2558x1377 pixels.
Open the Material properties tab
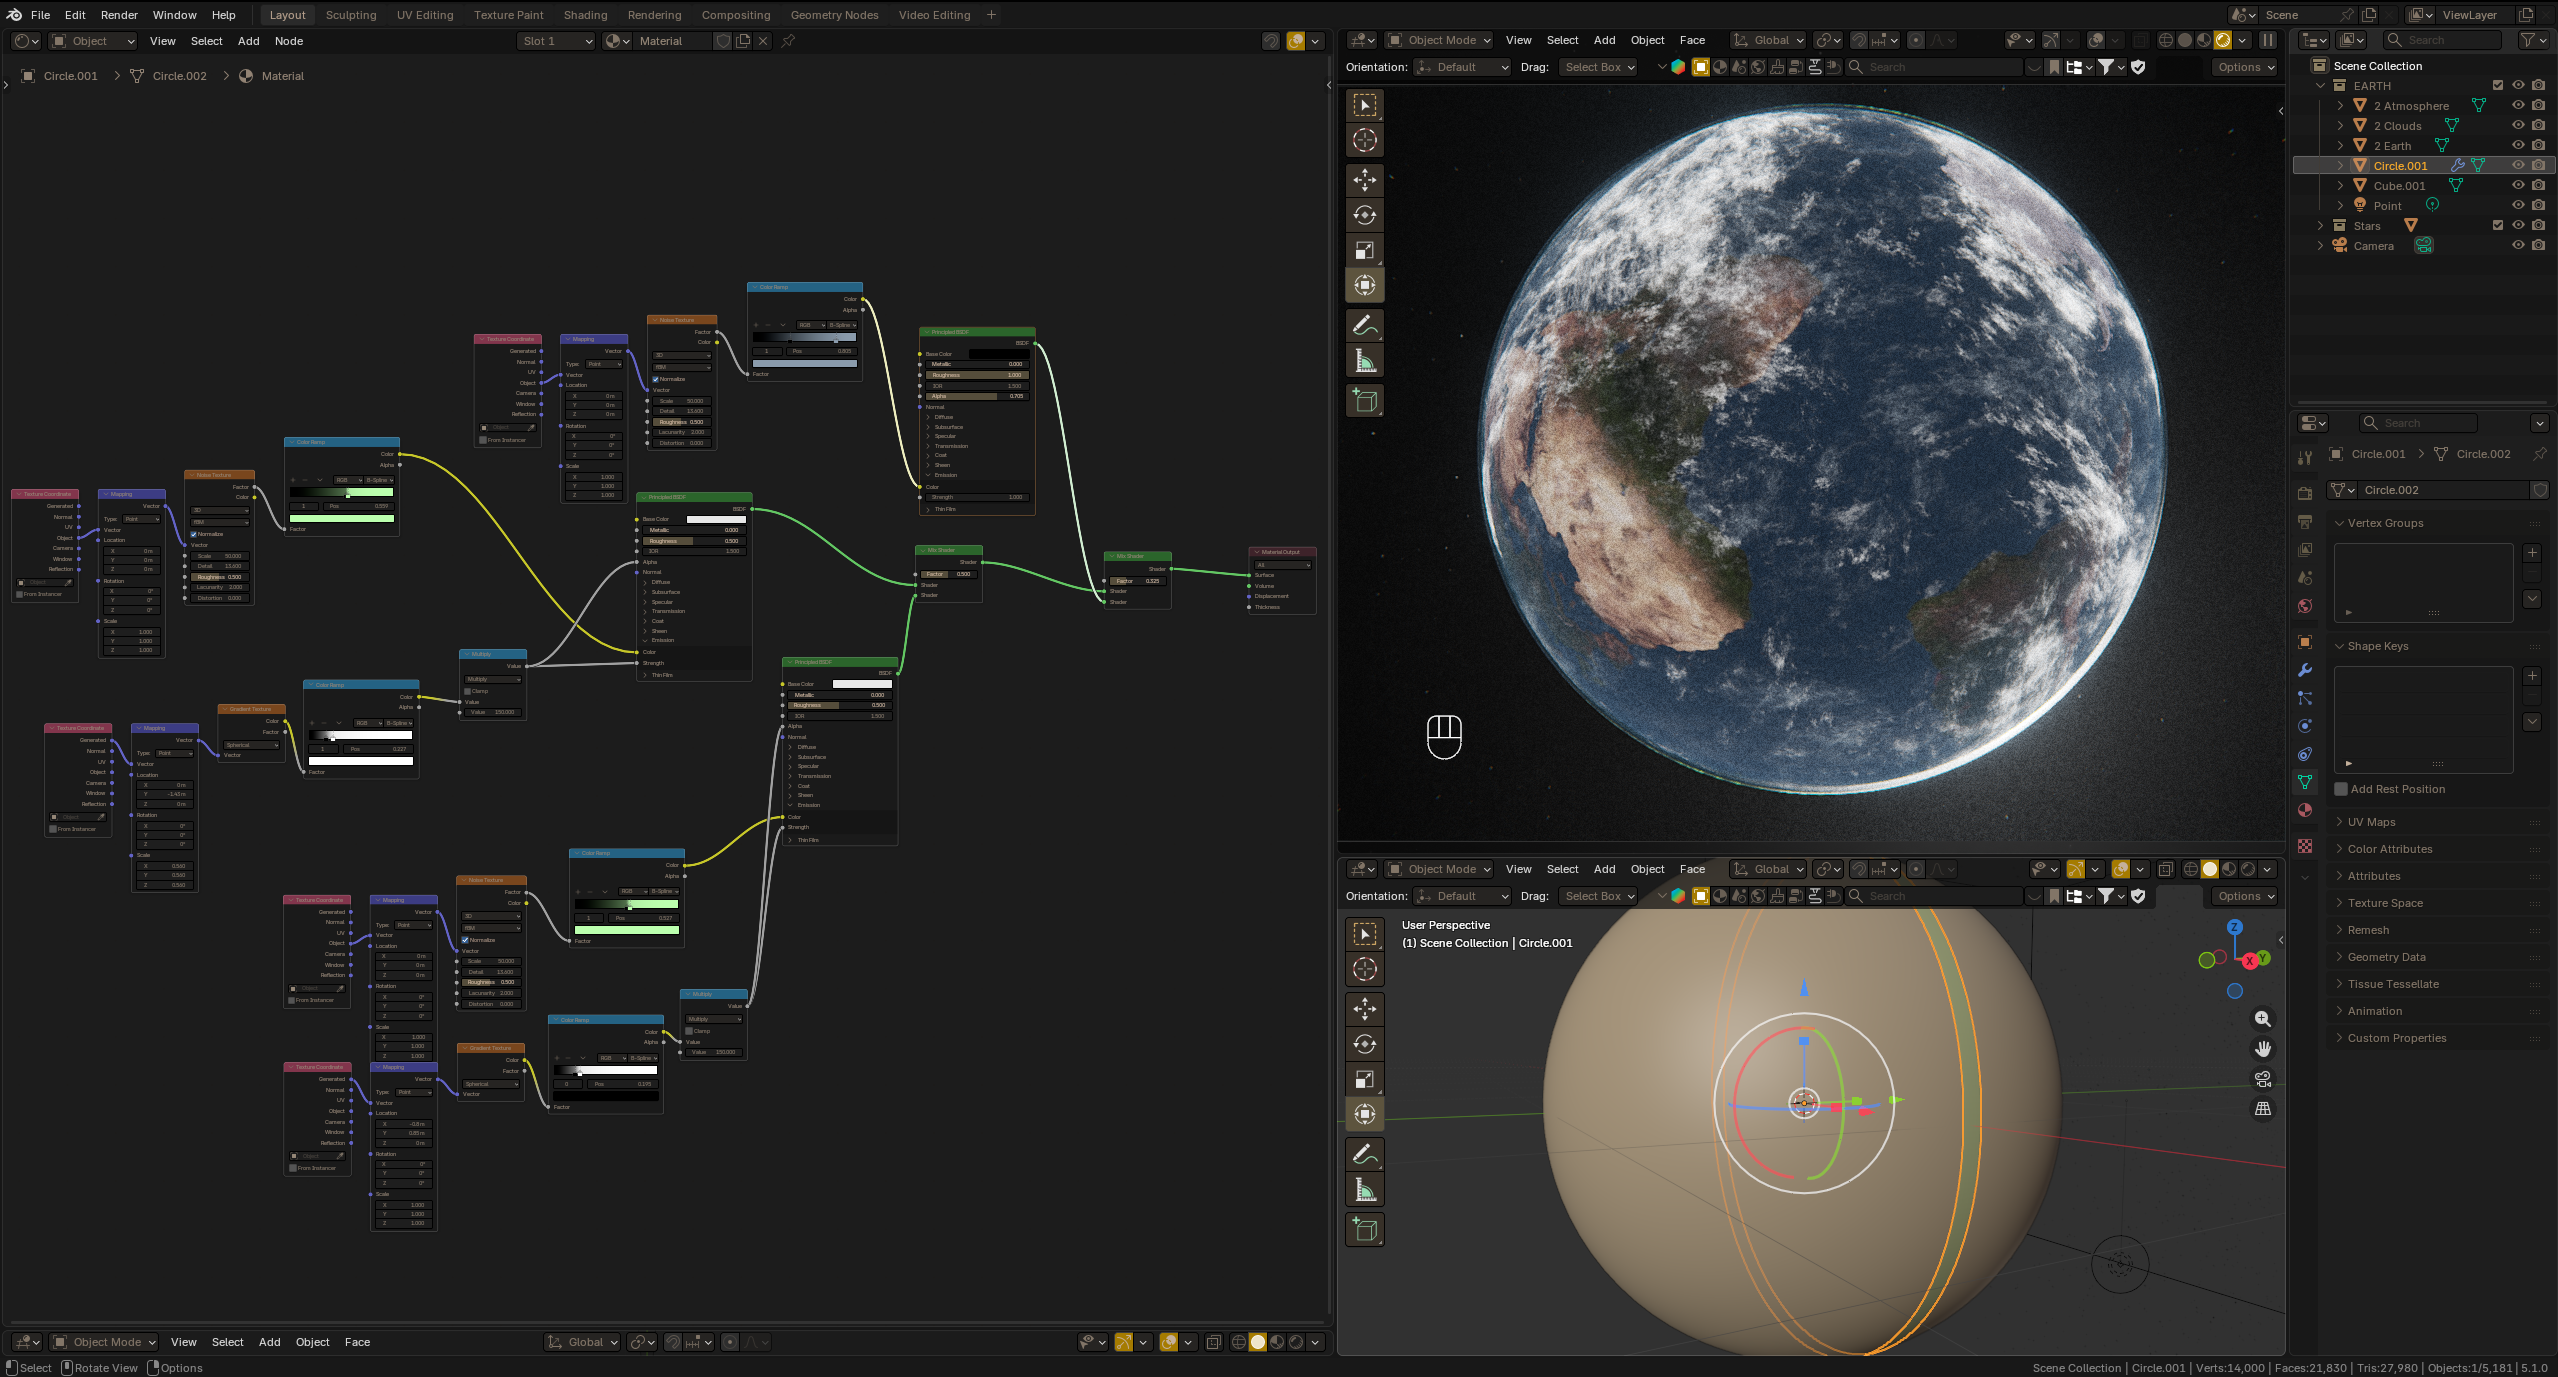click(x=2305, y=810)
